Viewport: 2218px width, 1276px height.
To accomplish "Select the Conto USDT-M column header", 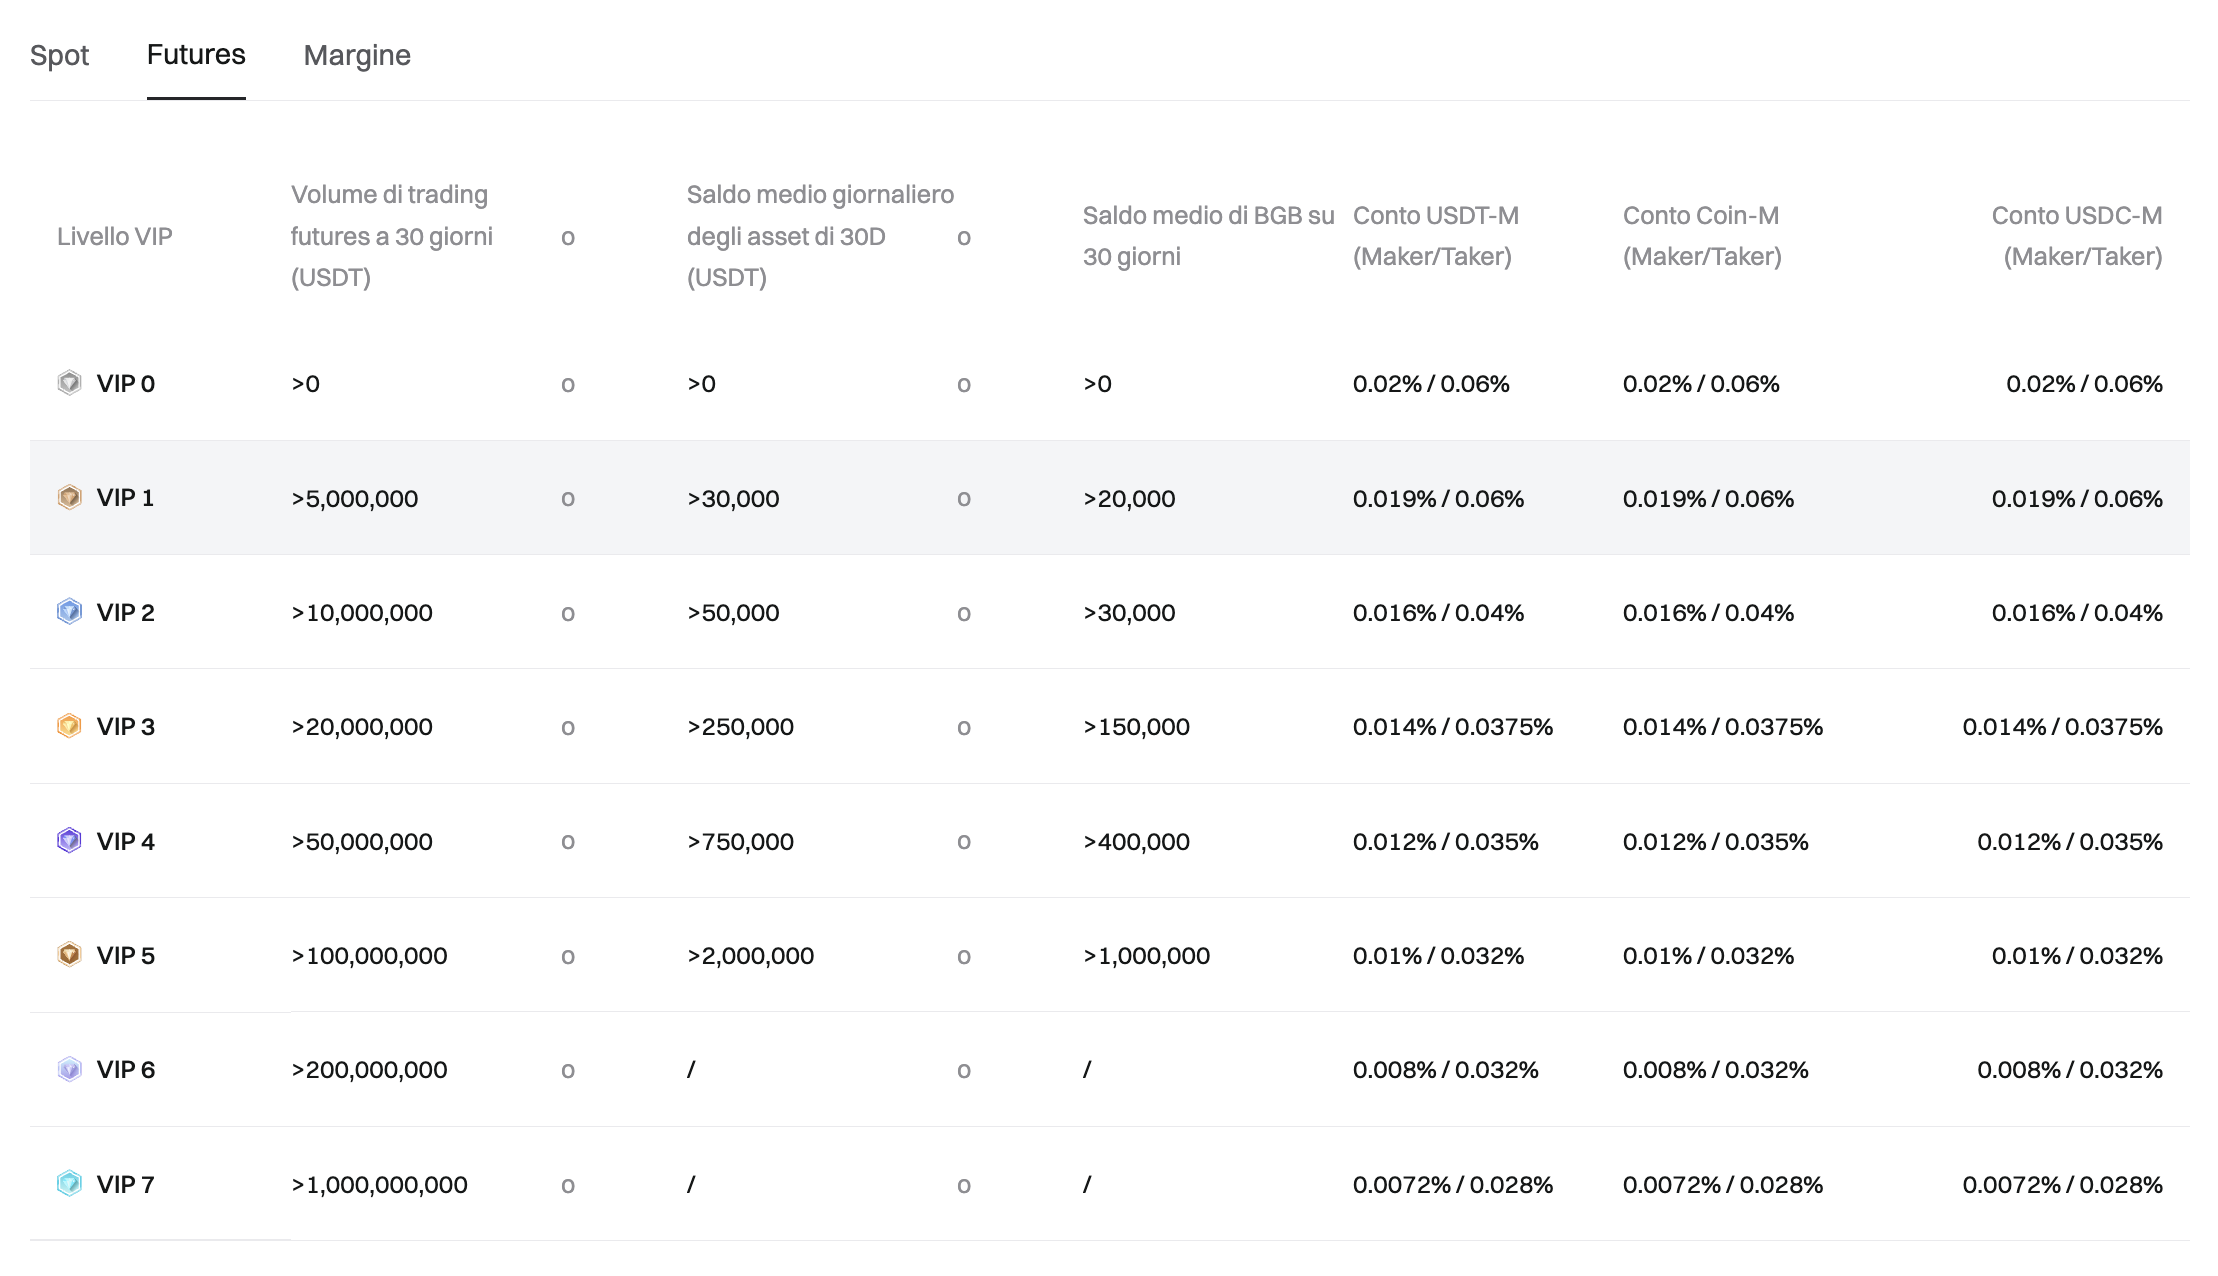I will pos(1436,236).
